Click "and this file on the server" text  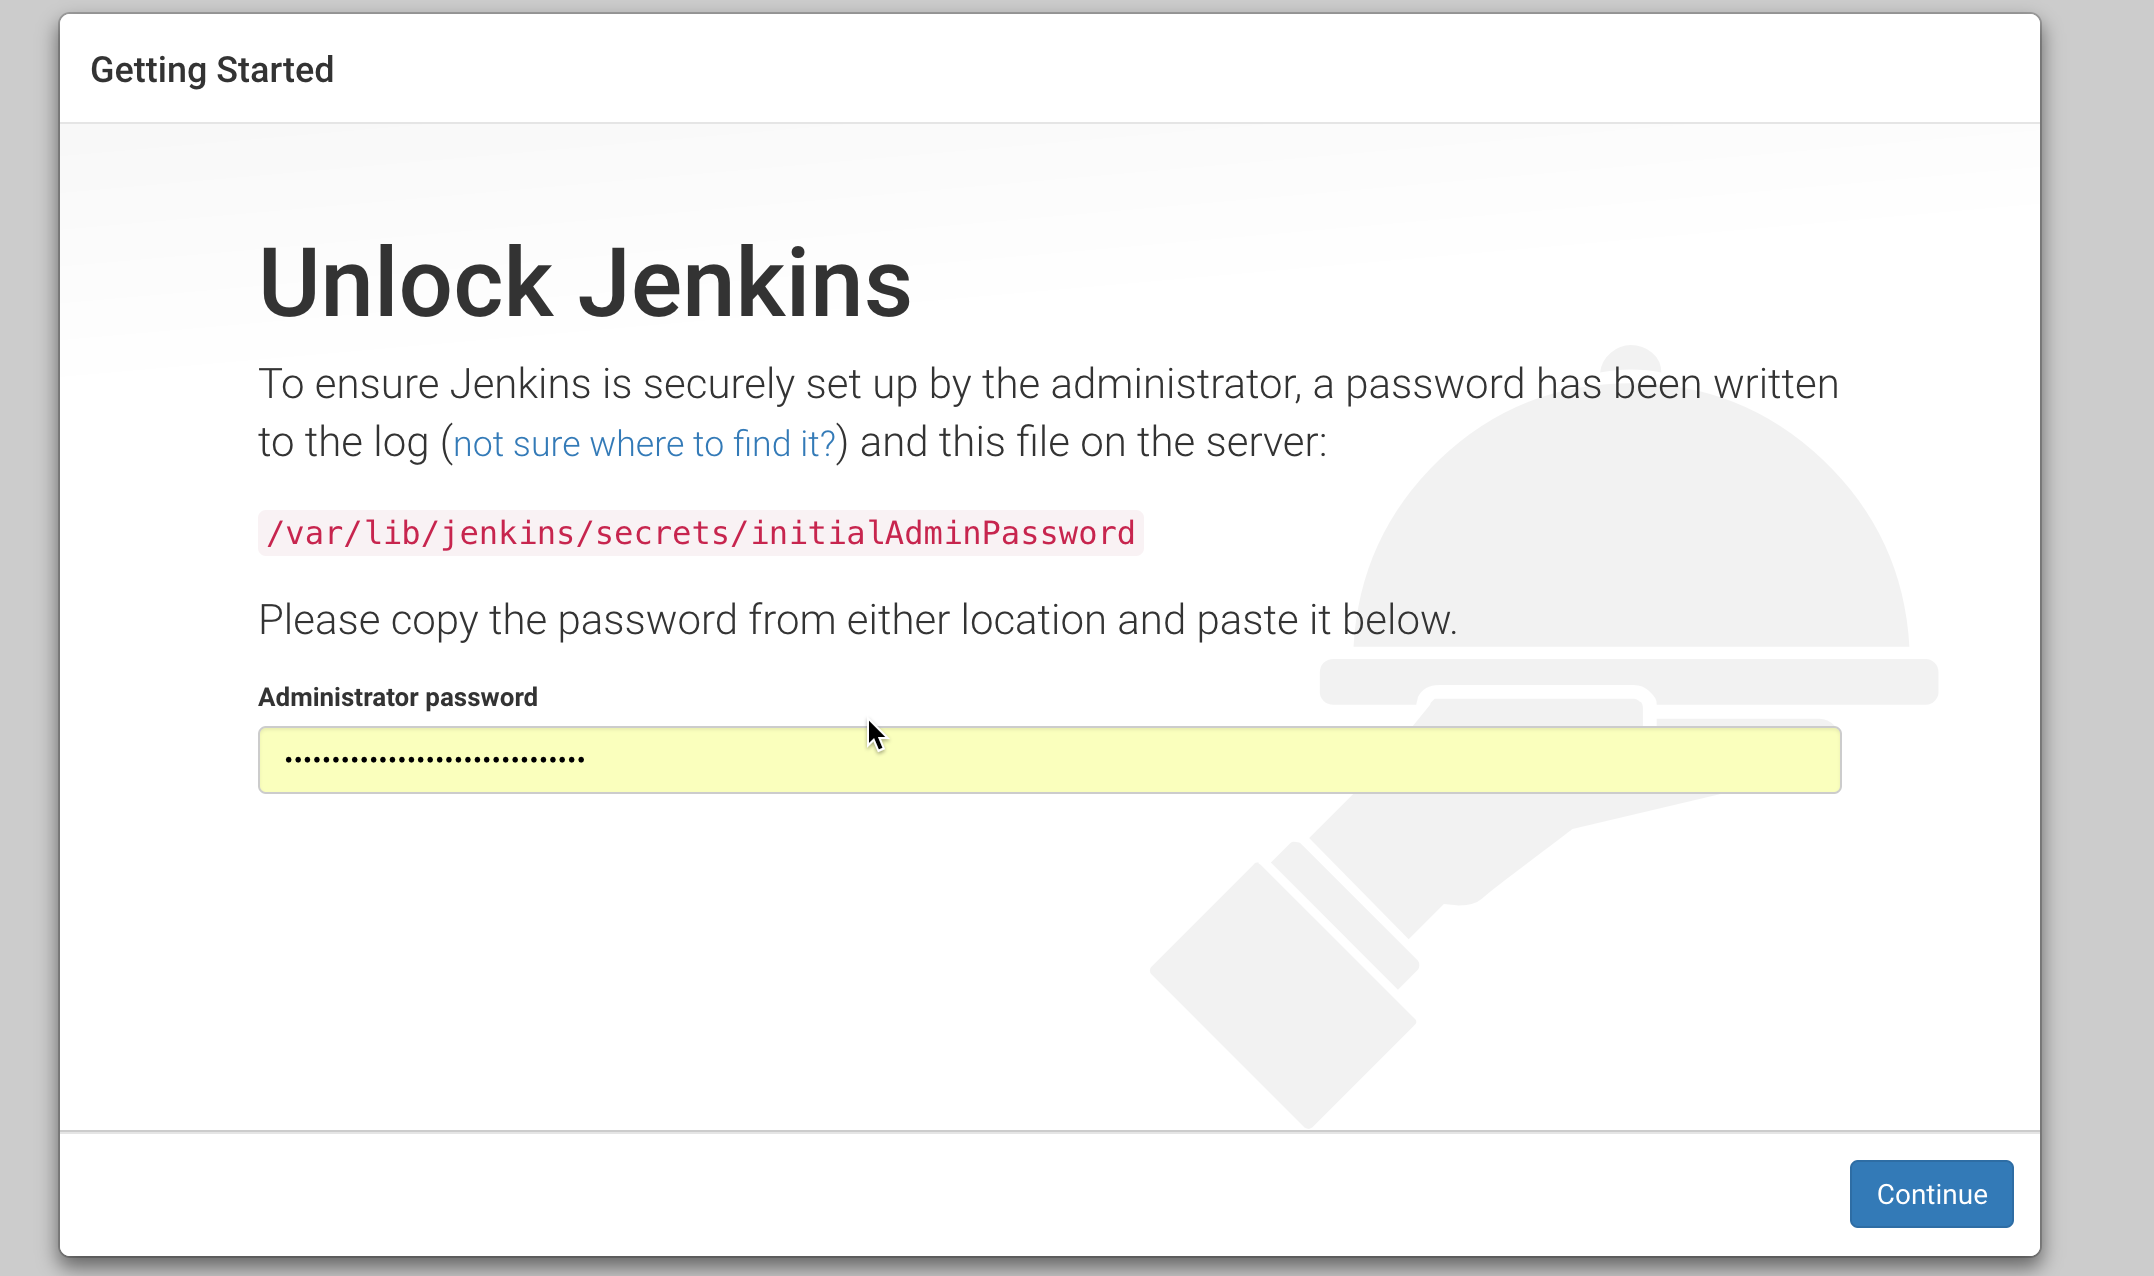pyautogui.click(x=1092, y=443)
